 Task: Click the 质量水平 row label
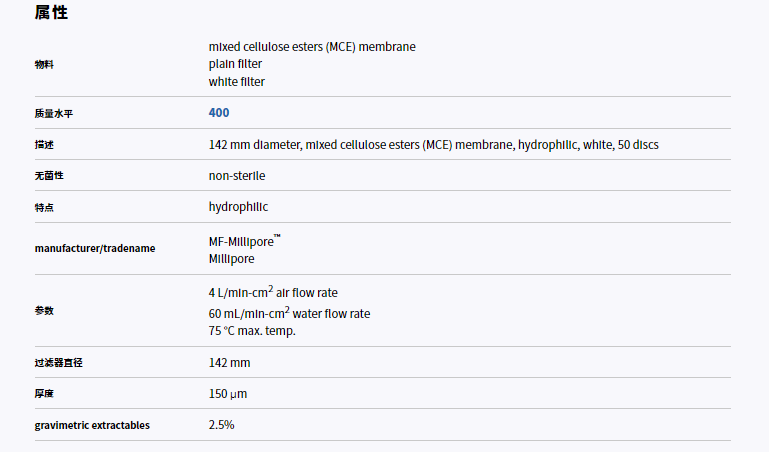[54, 113]
